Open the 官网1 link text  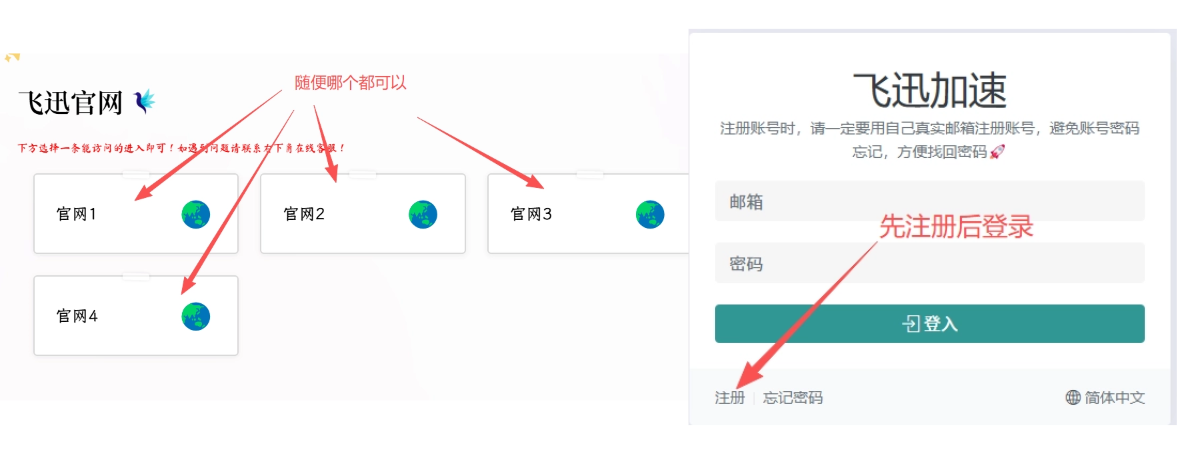point(76,214)
